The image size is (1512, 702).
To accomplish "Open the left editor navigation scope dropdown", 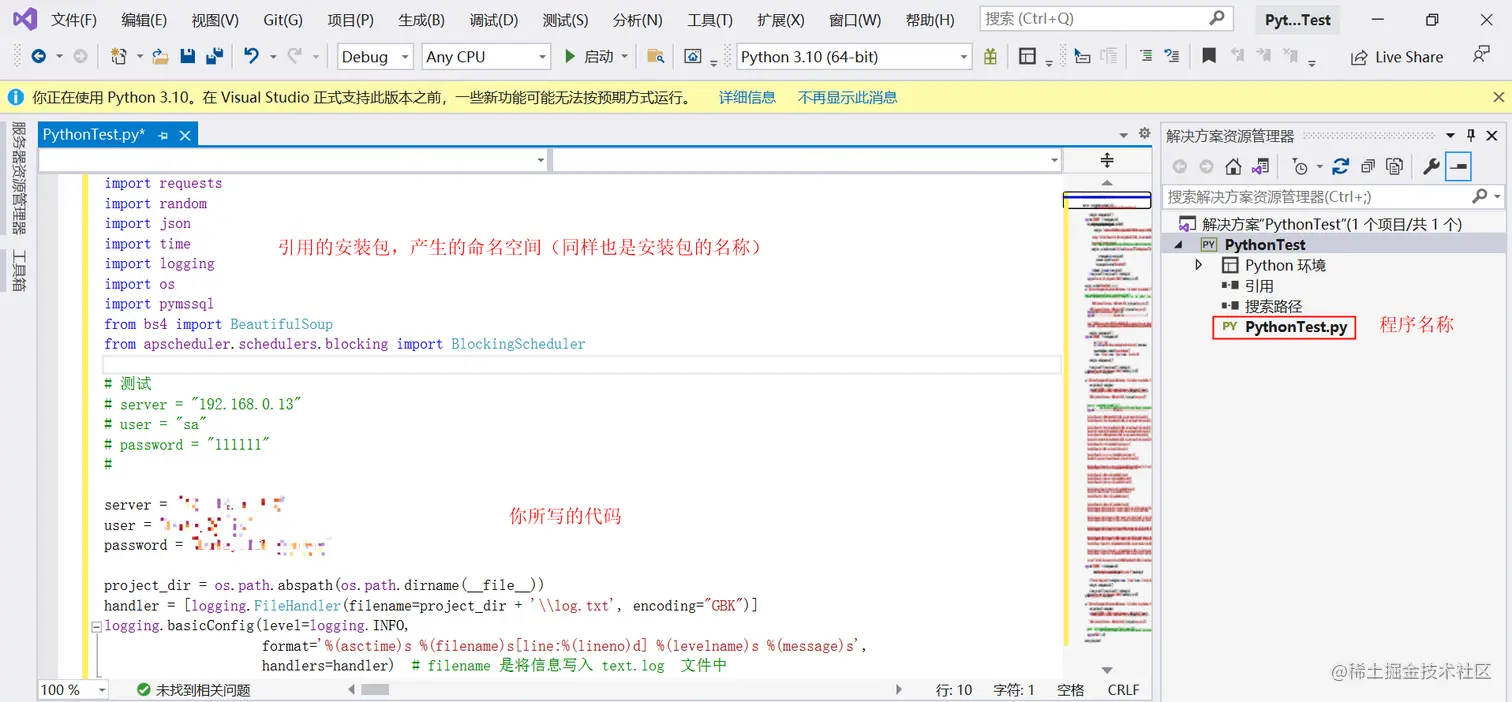I will point(293,160).
